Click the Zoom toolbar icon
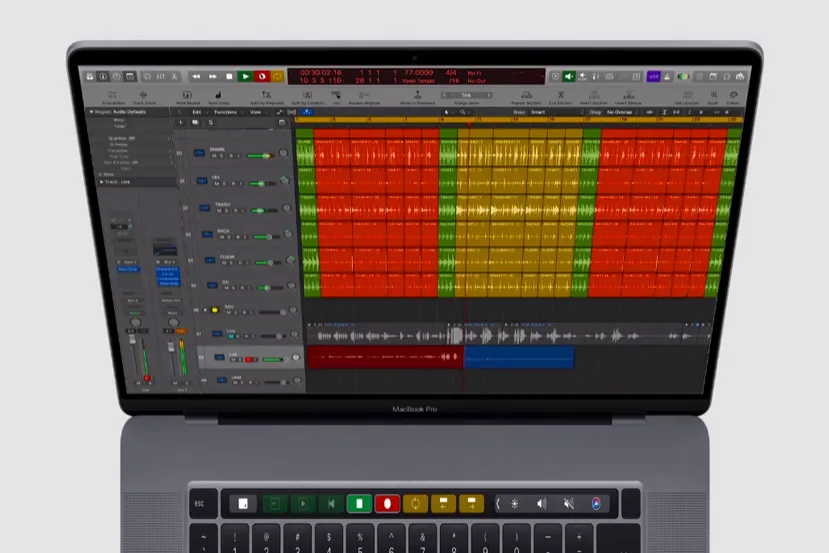This screenshot has height=553, width=829. pos(714,97)
